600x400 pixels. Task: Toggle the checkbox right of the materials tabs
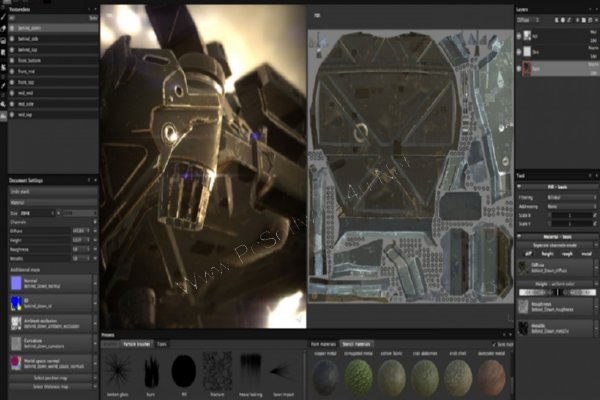coord(494,344)
